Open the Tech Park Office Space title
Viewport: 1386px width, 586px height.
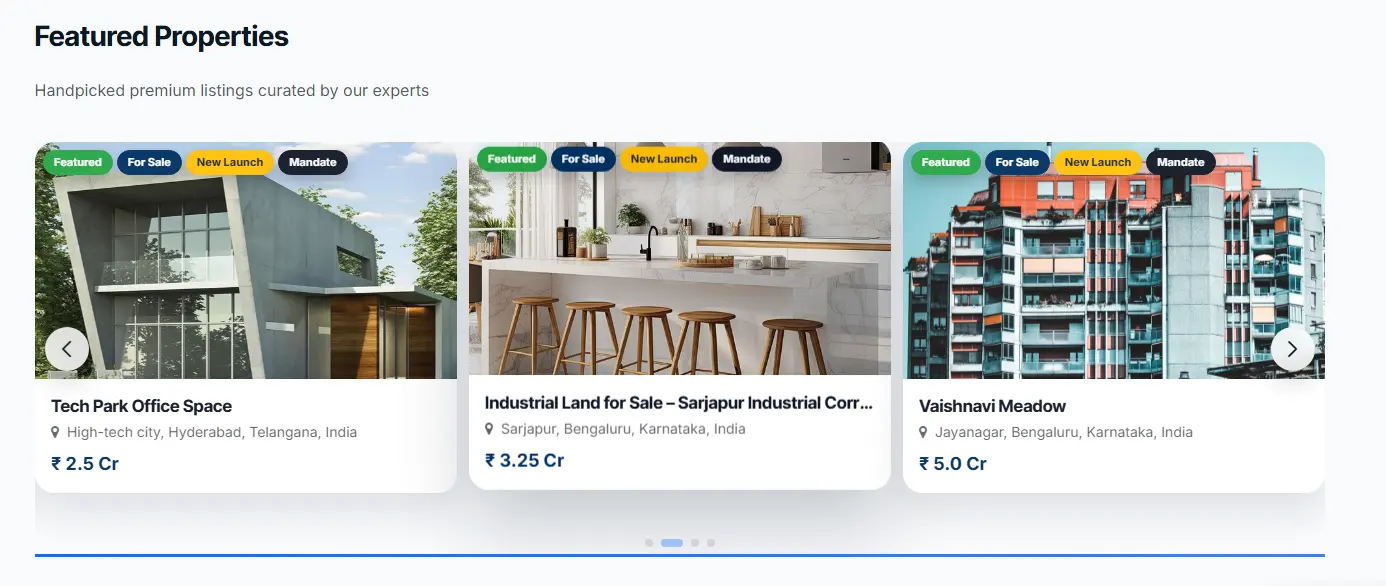[x=141, y=406]
